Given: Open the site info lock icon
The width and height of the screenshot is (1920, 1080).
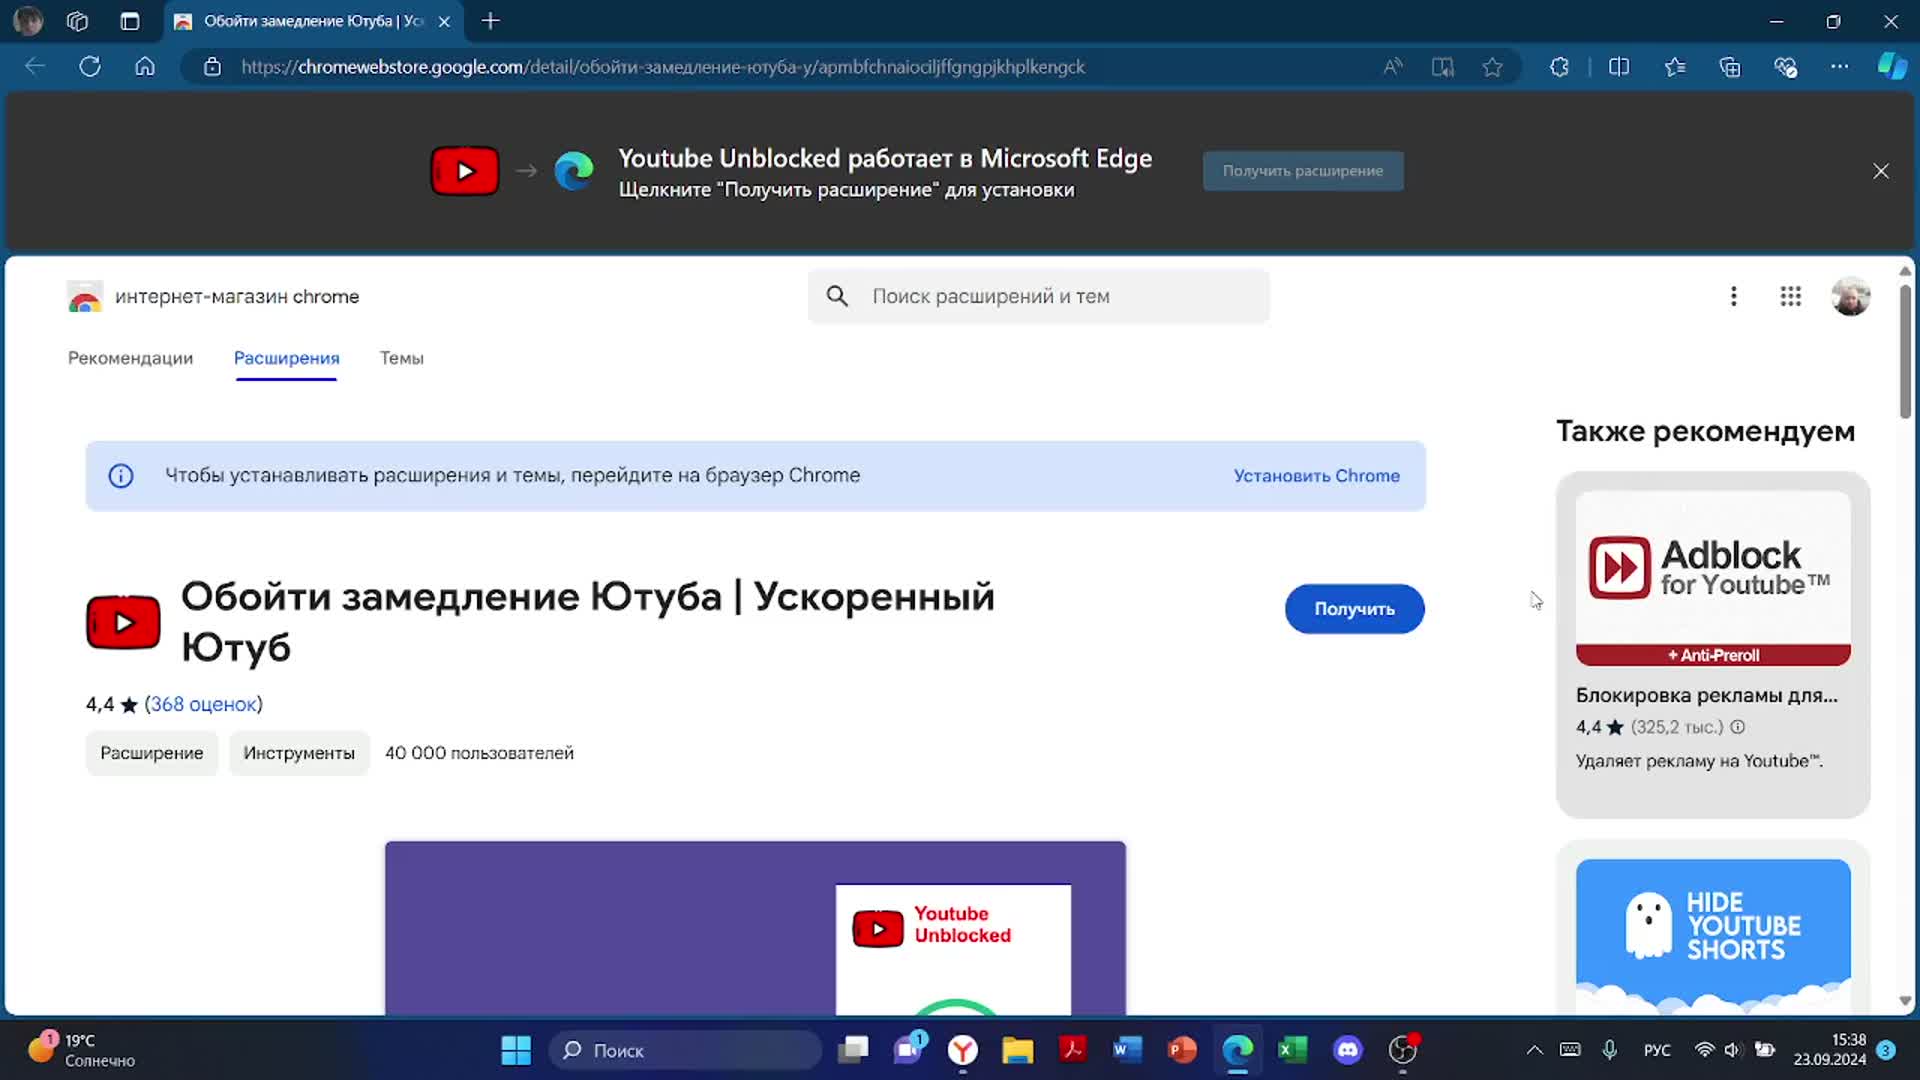Looking at the screenshot, I should click(212, 67).
